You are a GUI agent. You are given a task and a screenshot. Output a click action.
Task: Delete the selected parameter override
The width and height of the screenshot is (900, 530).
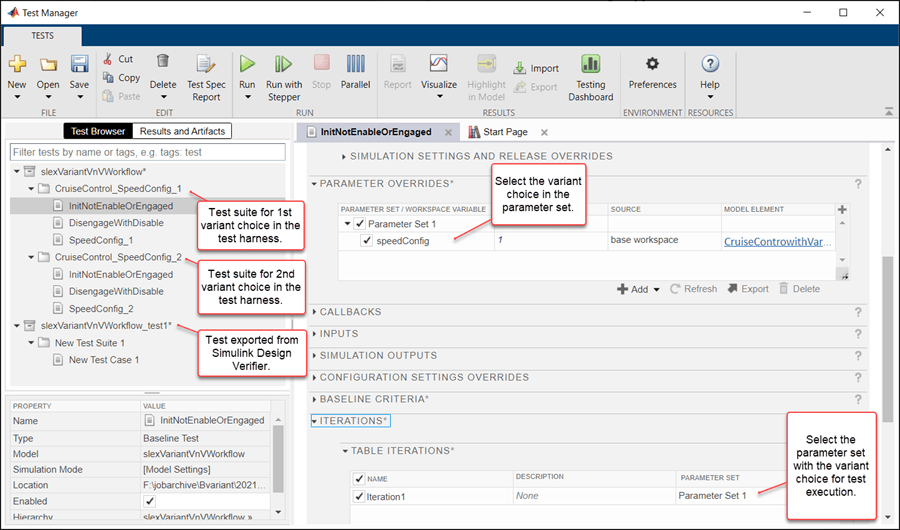coord(799,289)
